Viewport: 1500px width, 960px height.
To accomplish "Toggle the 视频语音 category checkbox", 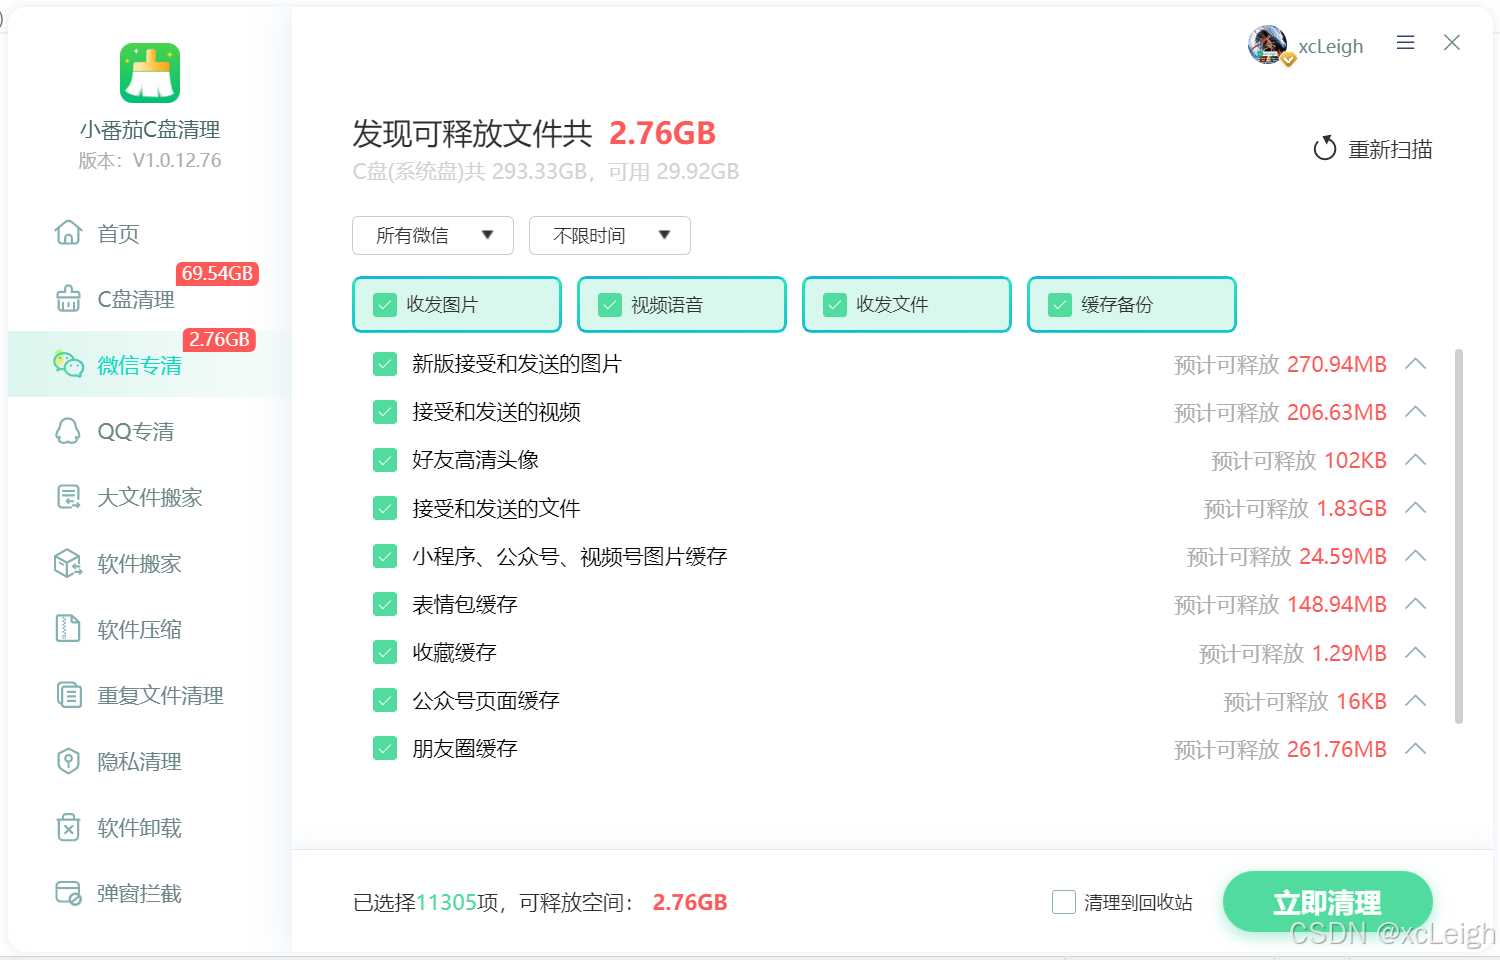I will pos(610,305).
